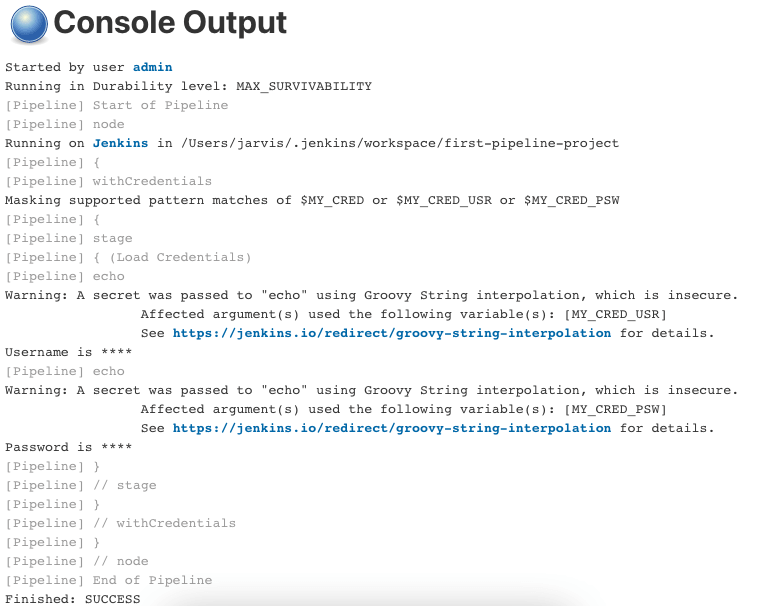Click the closing // withCredentials line

tap(121, 523)
